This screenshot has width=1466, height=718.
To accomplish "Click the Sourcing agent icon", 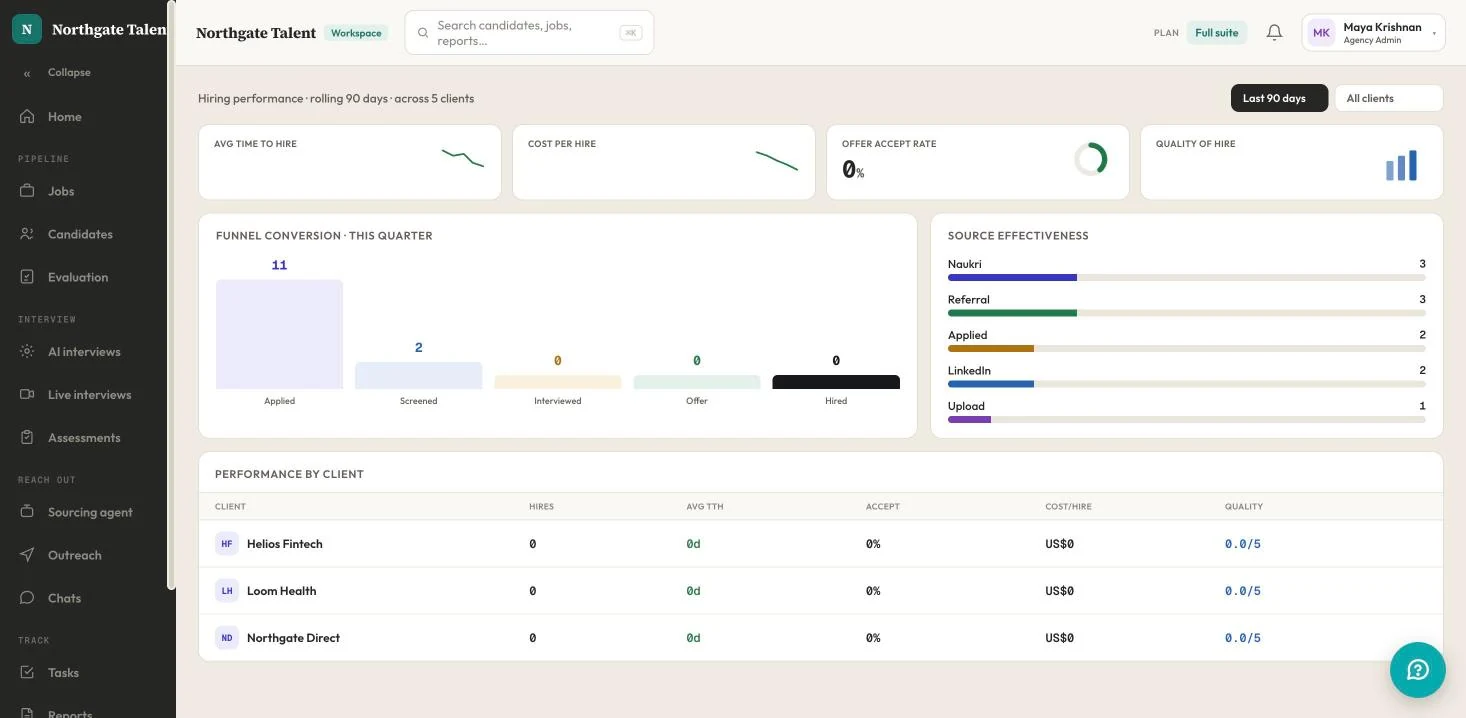I will coord(27,512).
